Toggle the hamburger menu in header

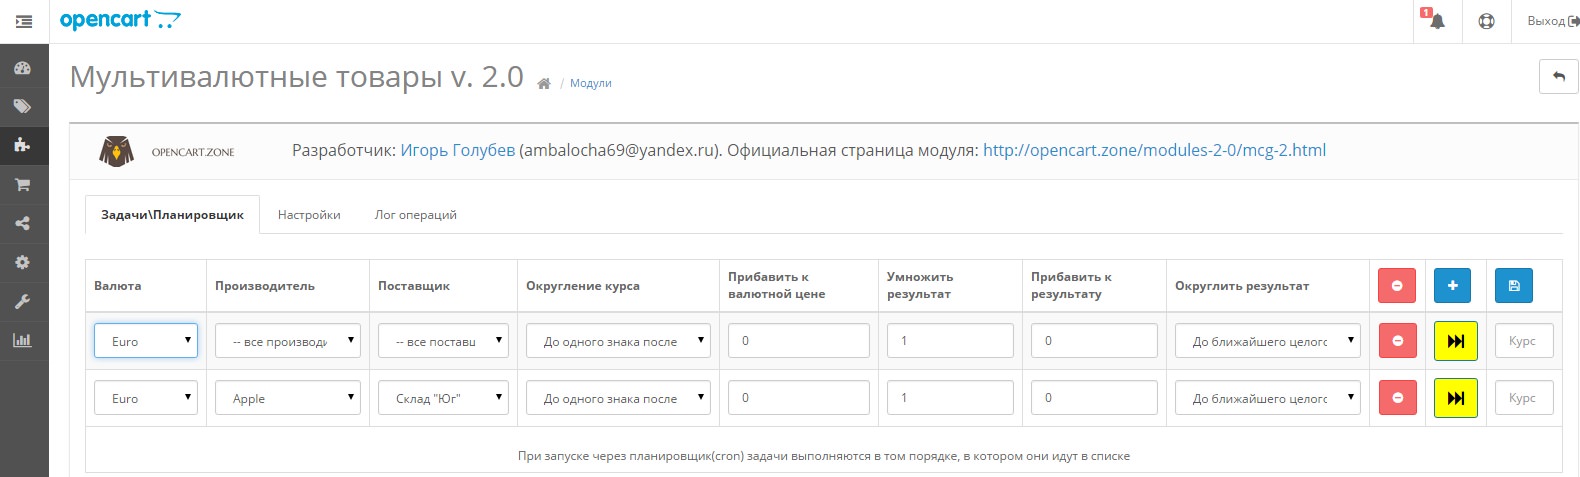coord(24,21)
